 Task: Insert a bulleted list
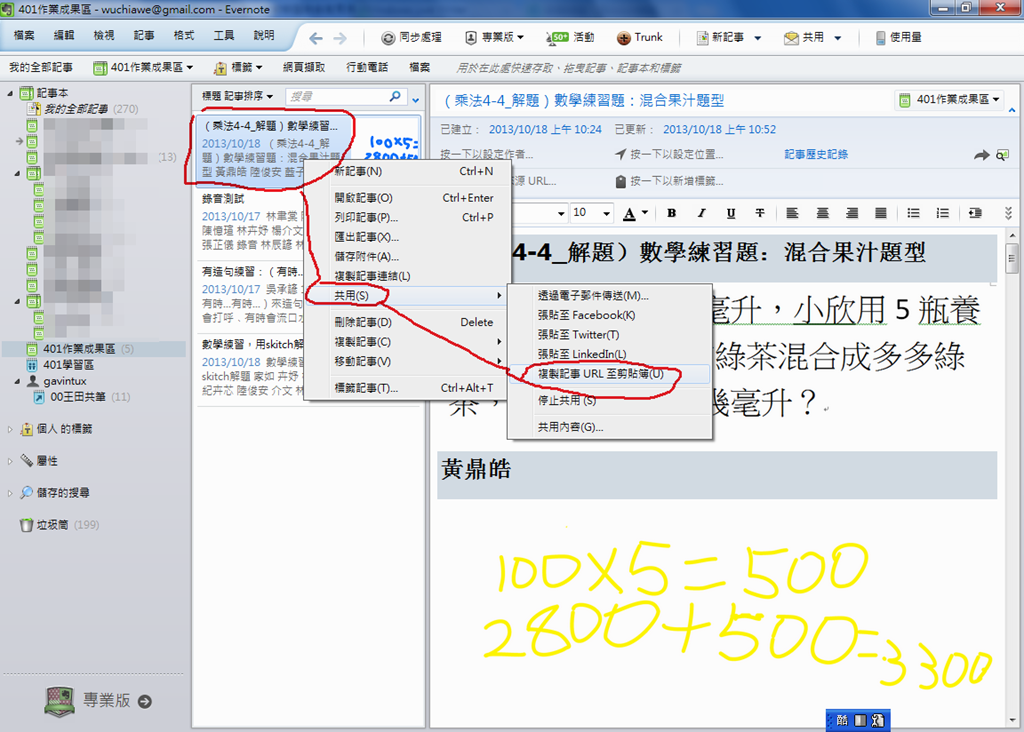[913, 213]
